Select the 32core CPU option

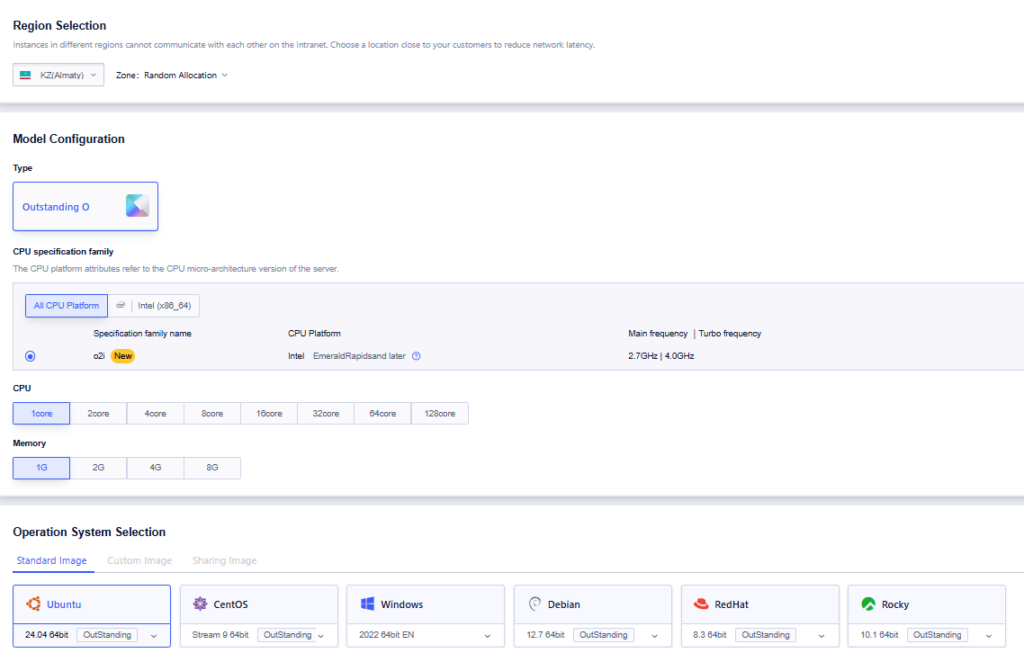point(326,413)
